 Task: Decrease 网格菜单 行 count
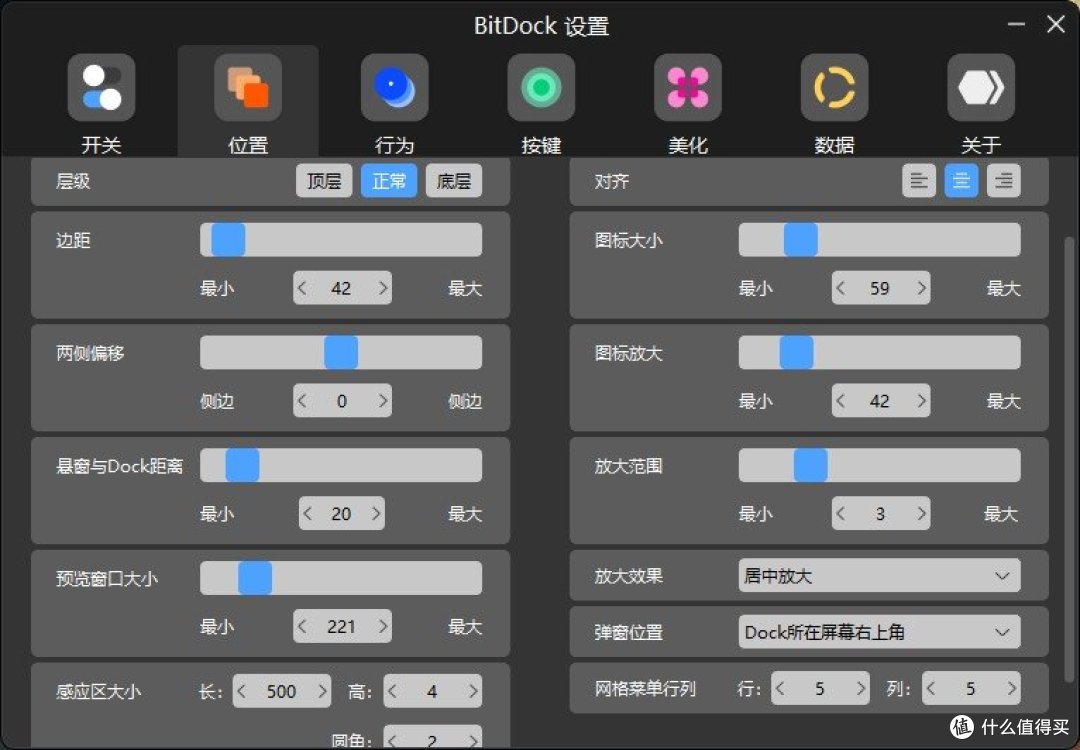coord(780,688)
